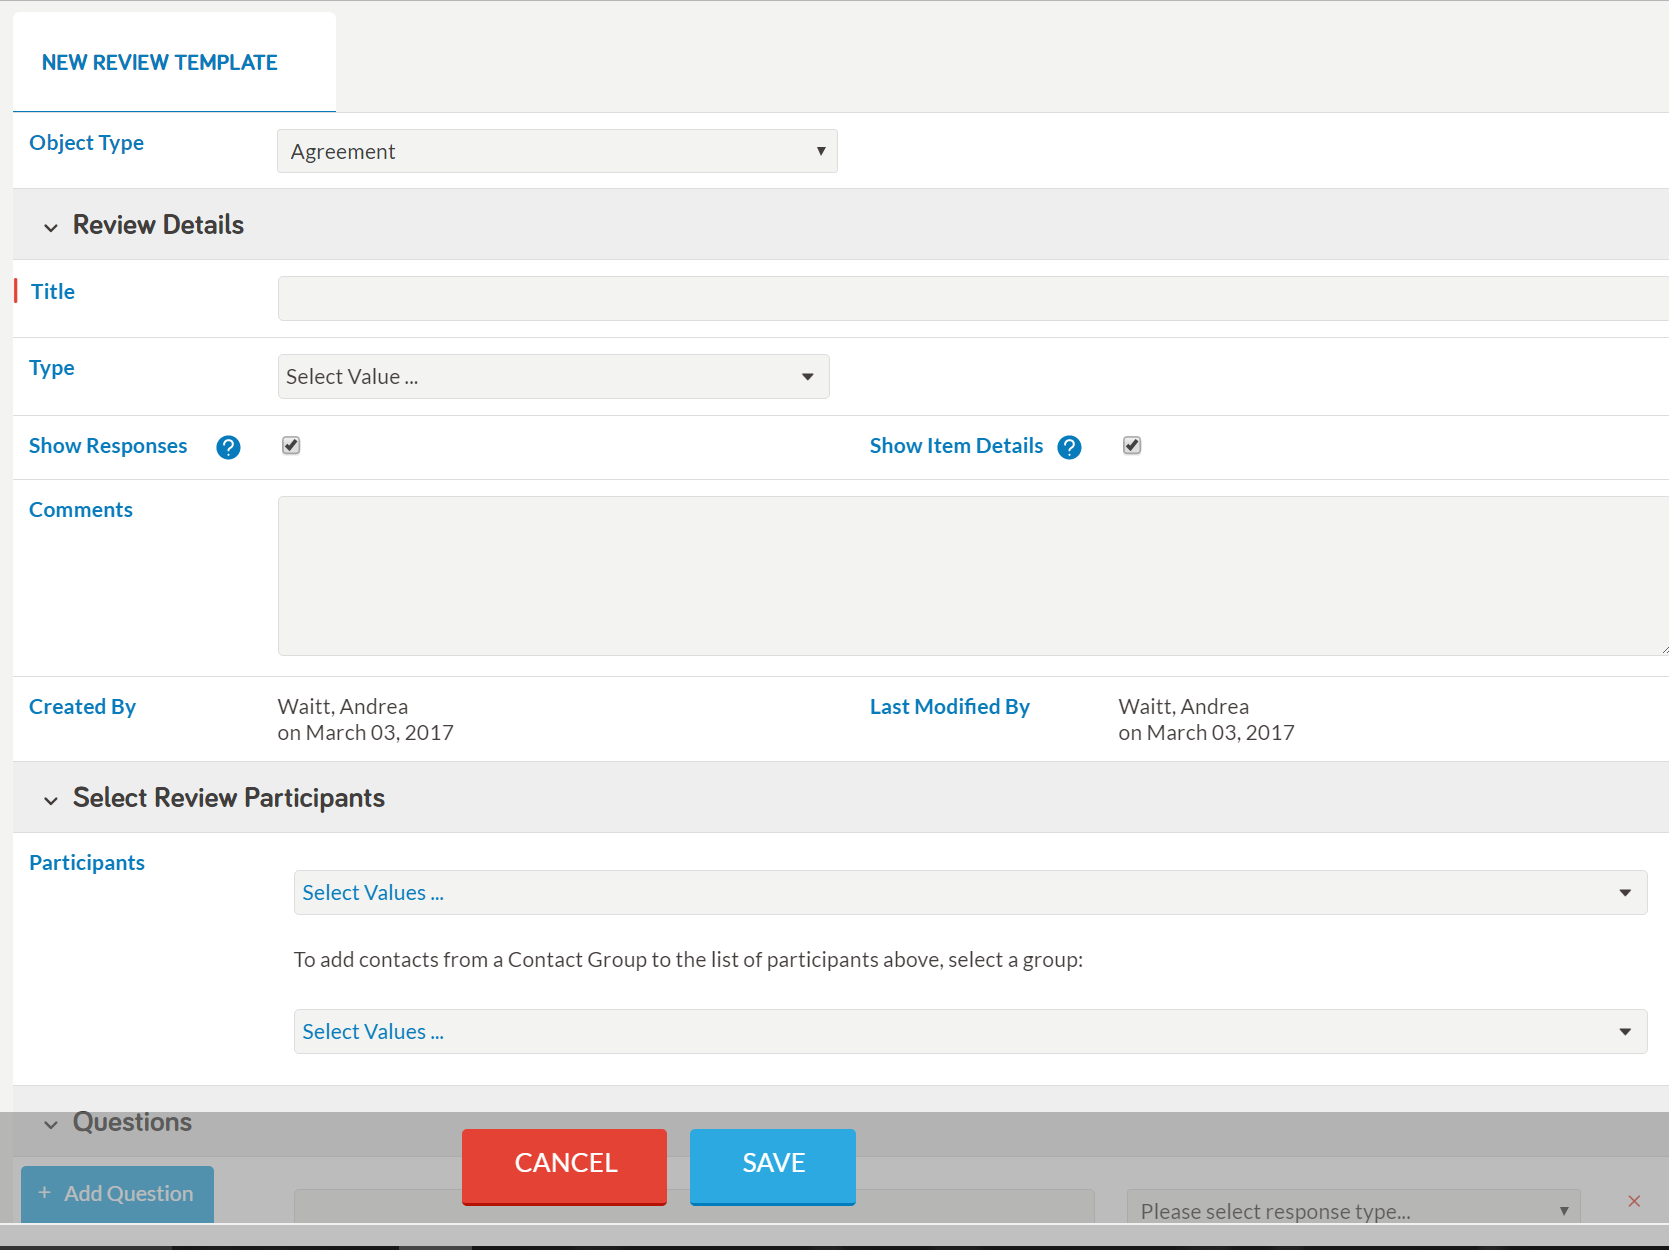Click the Save button

pyautogui.click(x=772, y=1166)
